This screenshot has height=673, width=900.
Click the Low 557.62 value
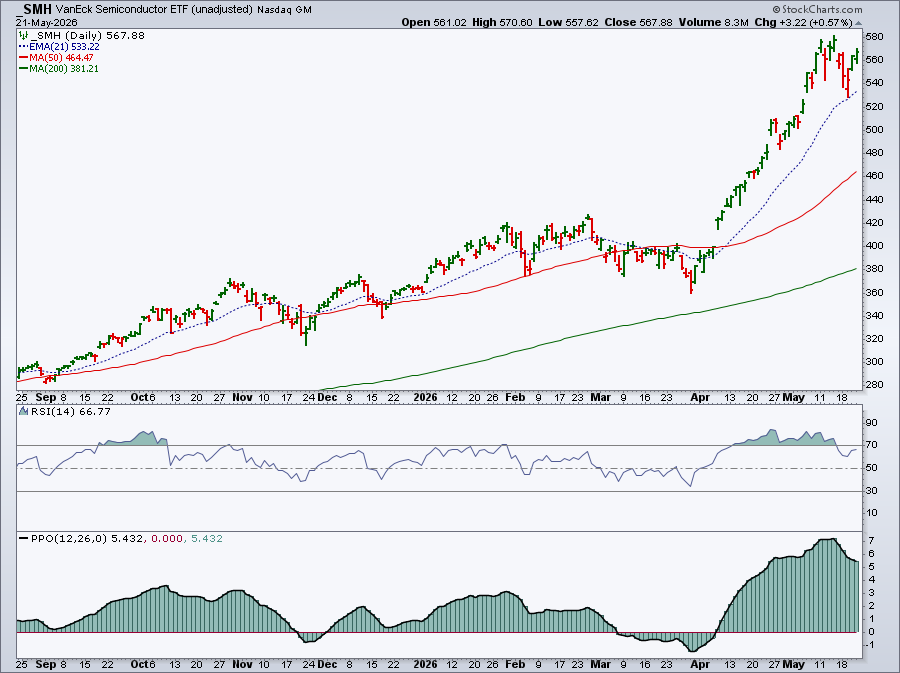pos(568,22)
